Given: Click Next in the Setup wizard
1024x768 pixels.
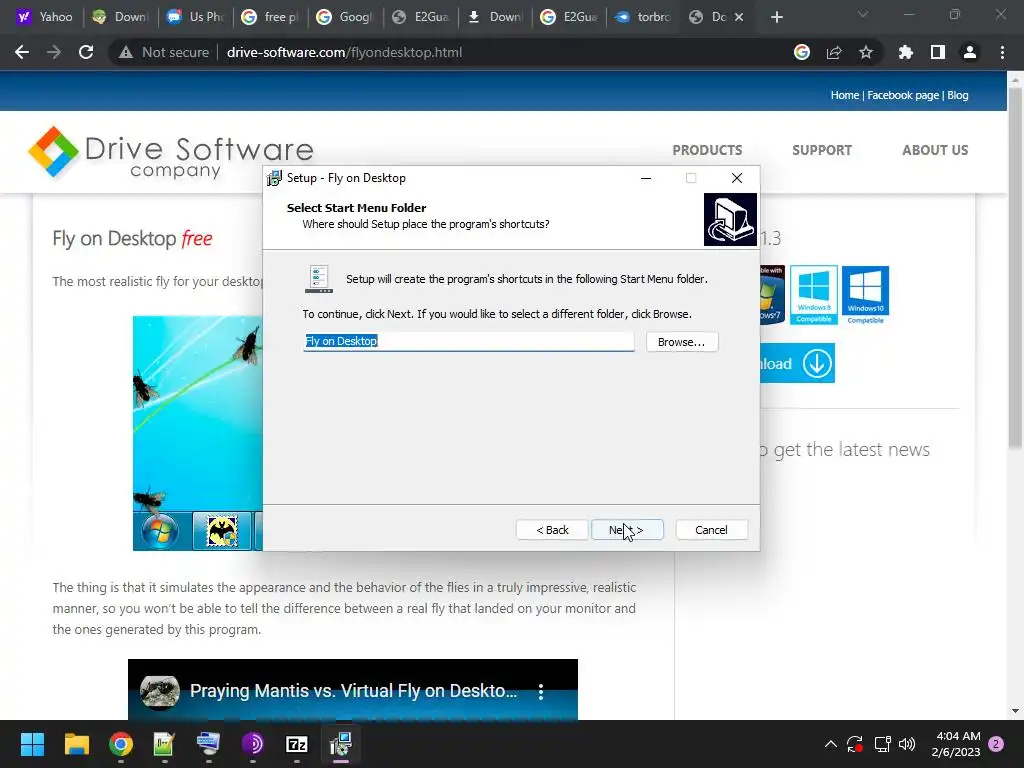Looking at the screenshot, I should pos(627,530).
